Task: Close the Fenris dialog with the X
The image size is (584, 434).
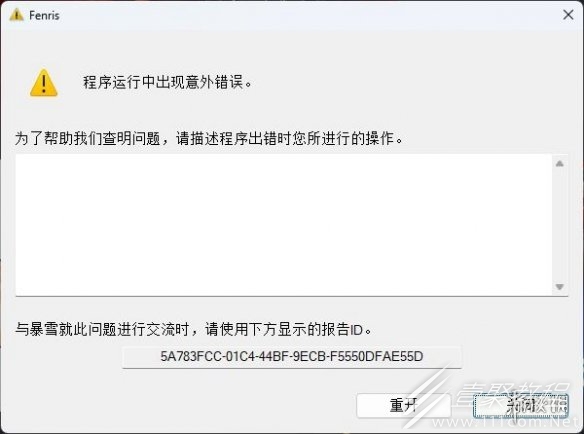Action: [x=568, y=15]
